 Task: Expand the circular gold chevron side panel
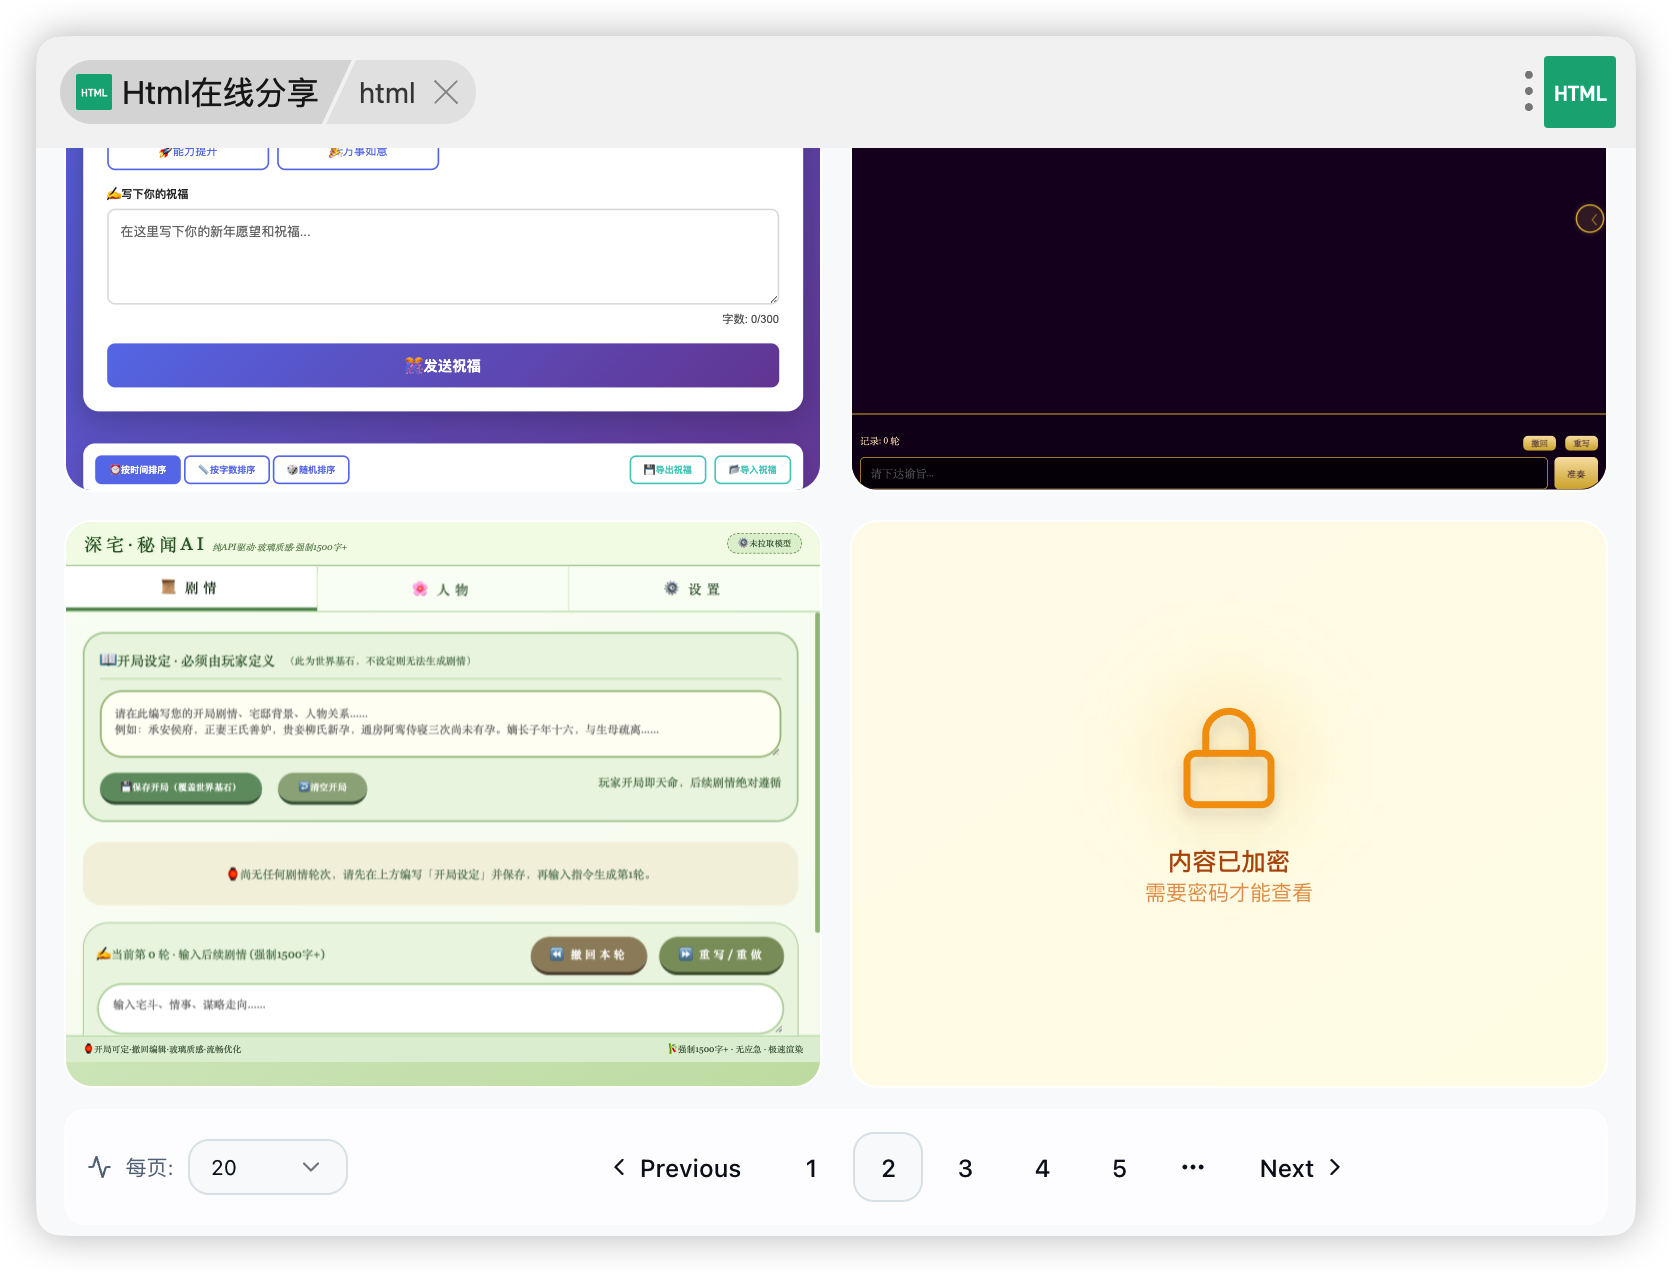[1589, 218]
